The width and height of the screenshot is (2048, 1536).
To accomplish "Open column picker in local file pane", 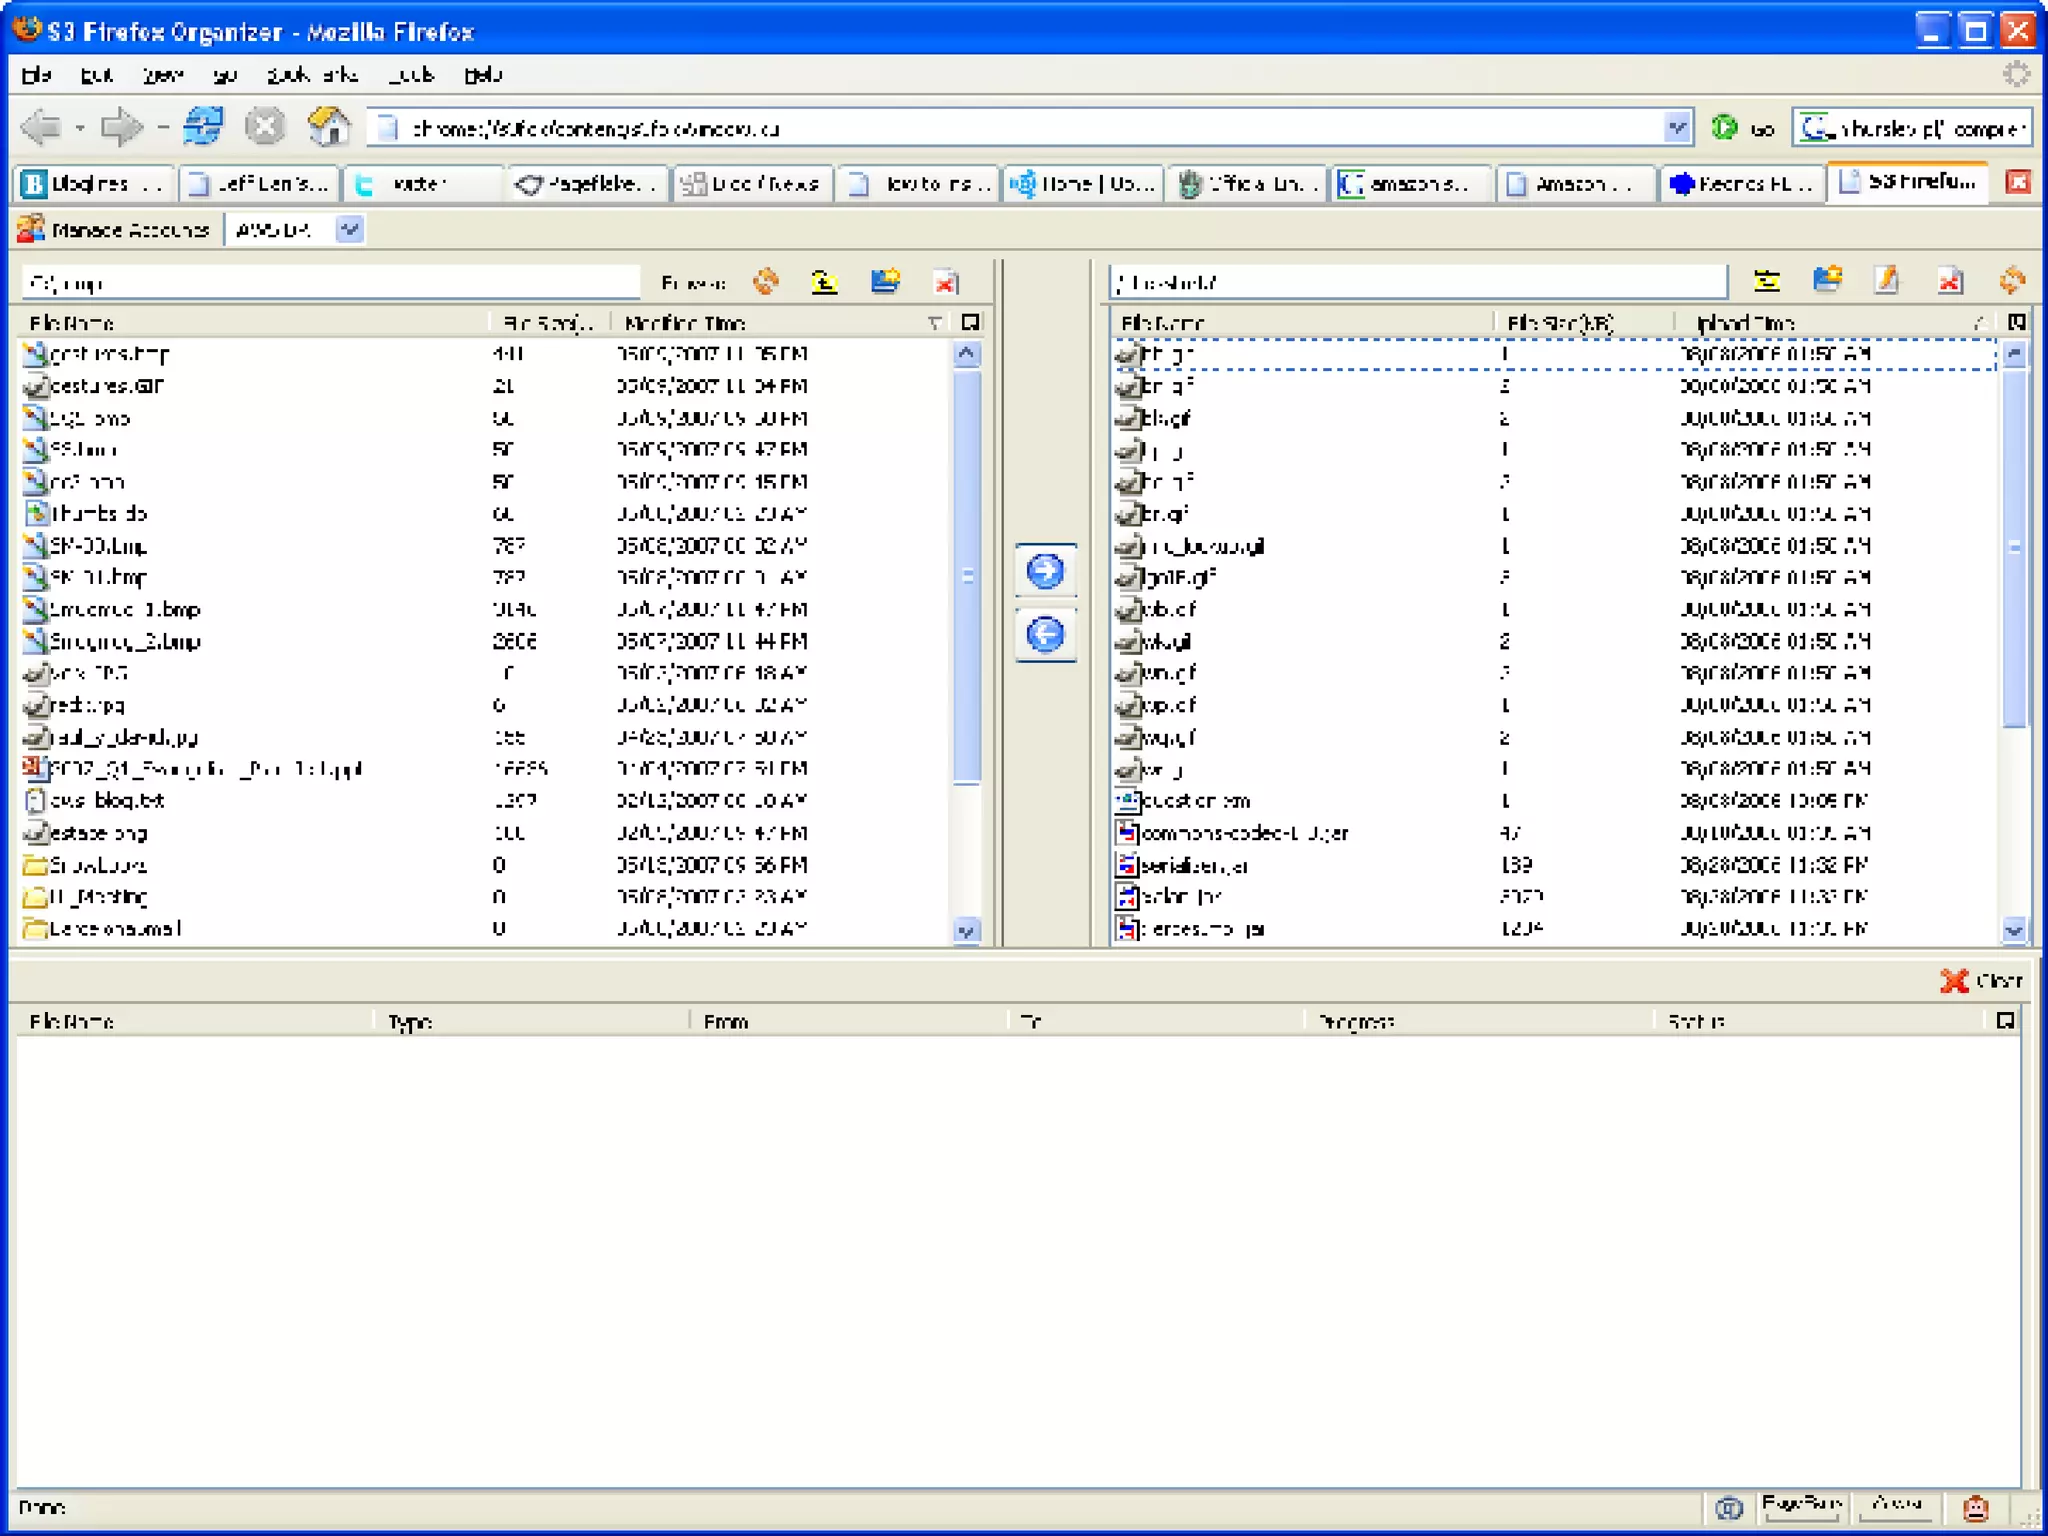I will coord(970,322).
